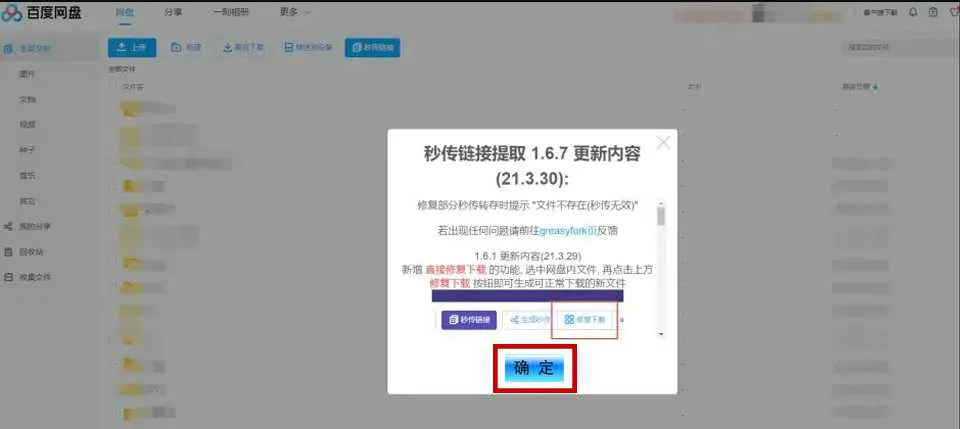Tick the select-all checkbox beside 文件名

113,87
